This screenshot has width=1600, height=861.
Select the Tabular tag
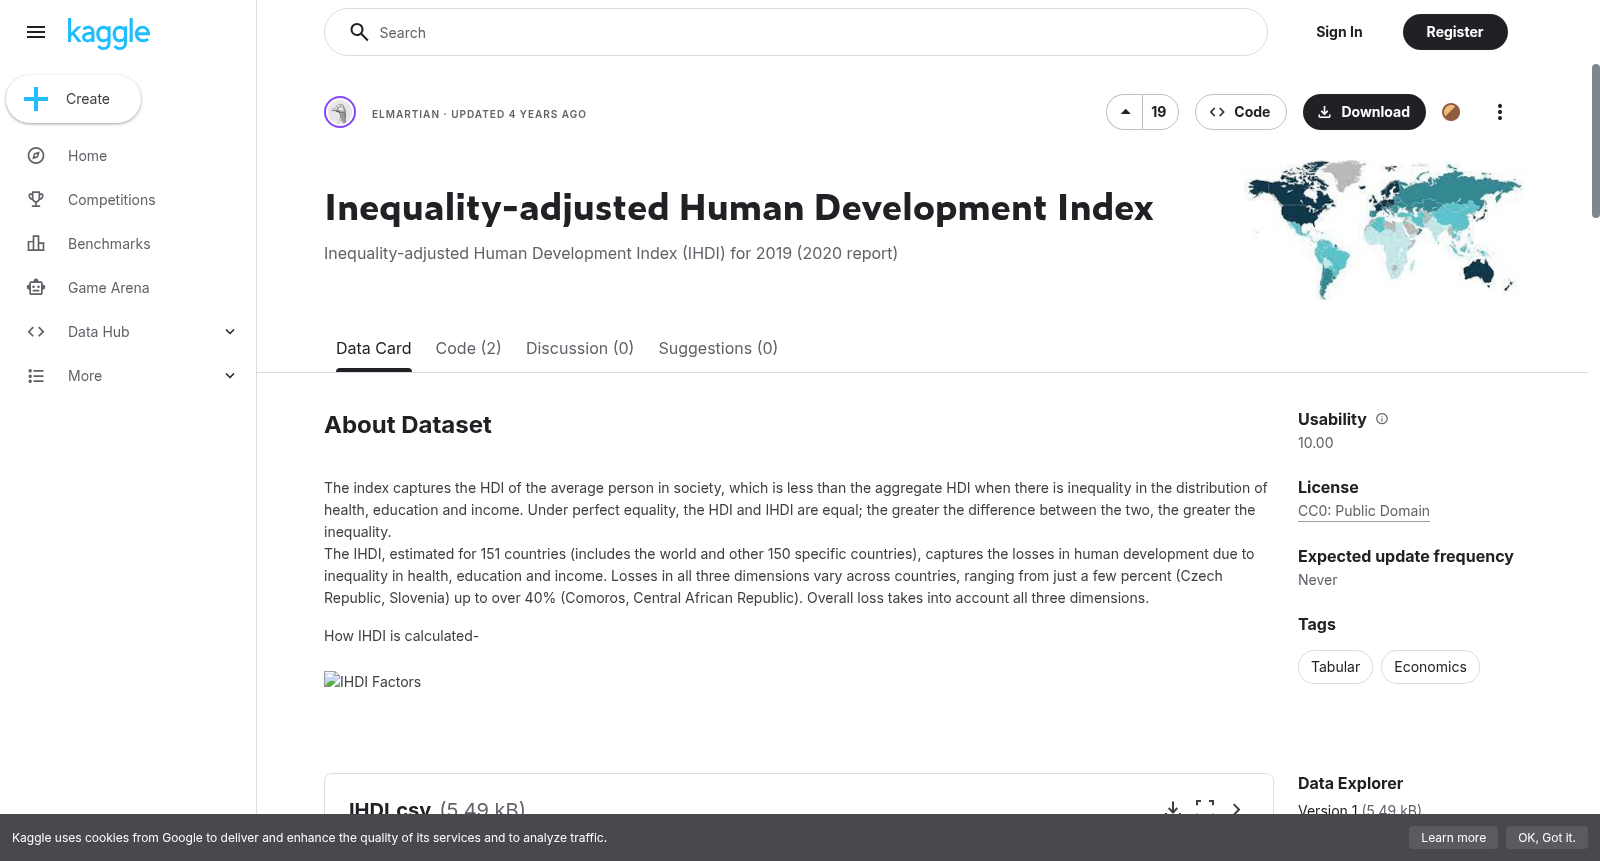1335,667
